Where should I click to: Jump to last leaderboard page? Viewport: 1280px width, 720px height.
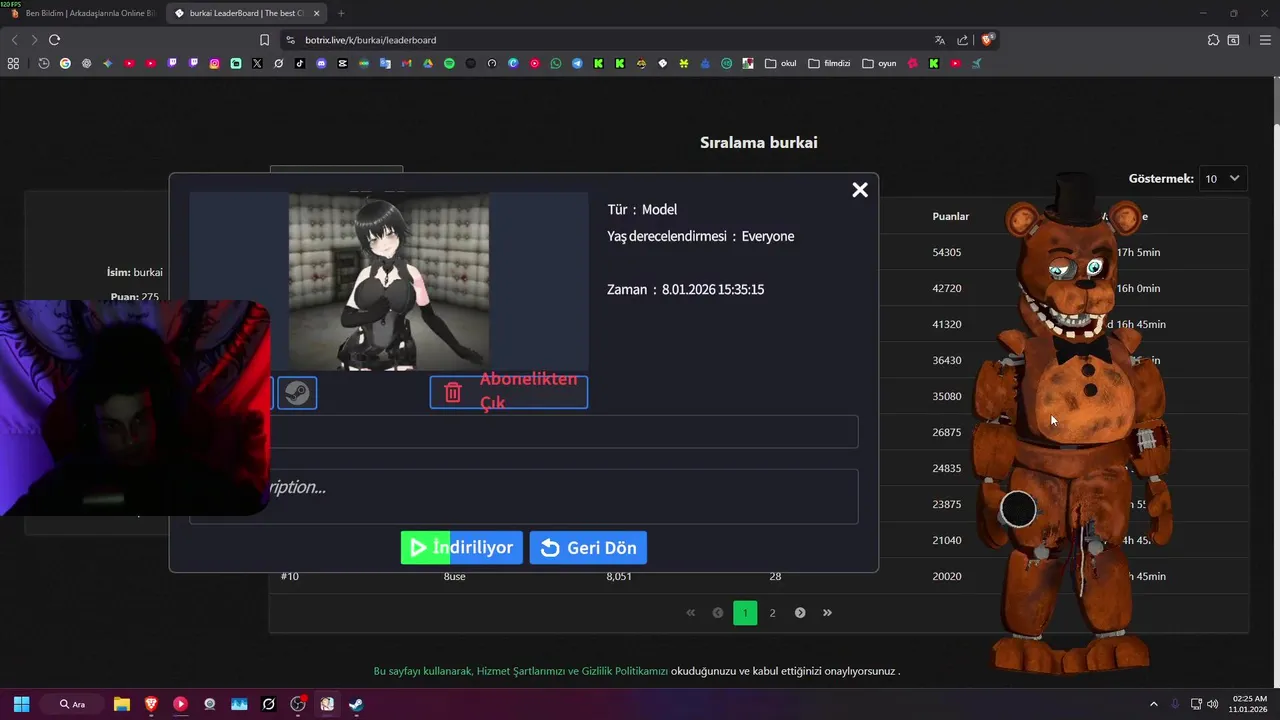[827, 613]
